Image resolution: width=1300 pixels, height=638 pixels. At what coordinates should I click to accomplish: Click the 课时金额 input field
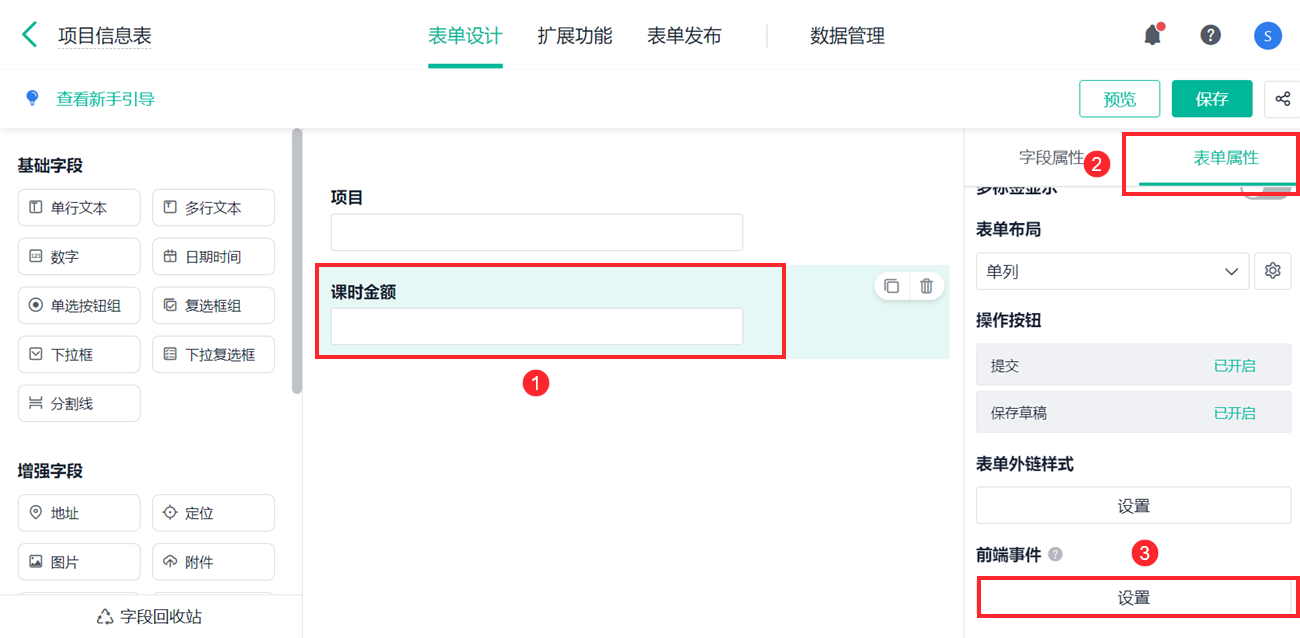(537, 326)
